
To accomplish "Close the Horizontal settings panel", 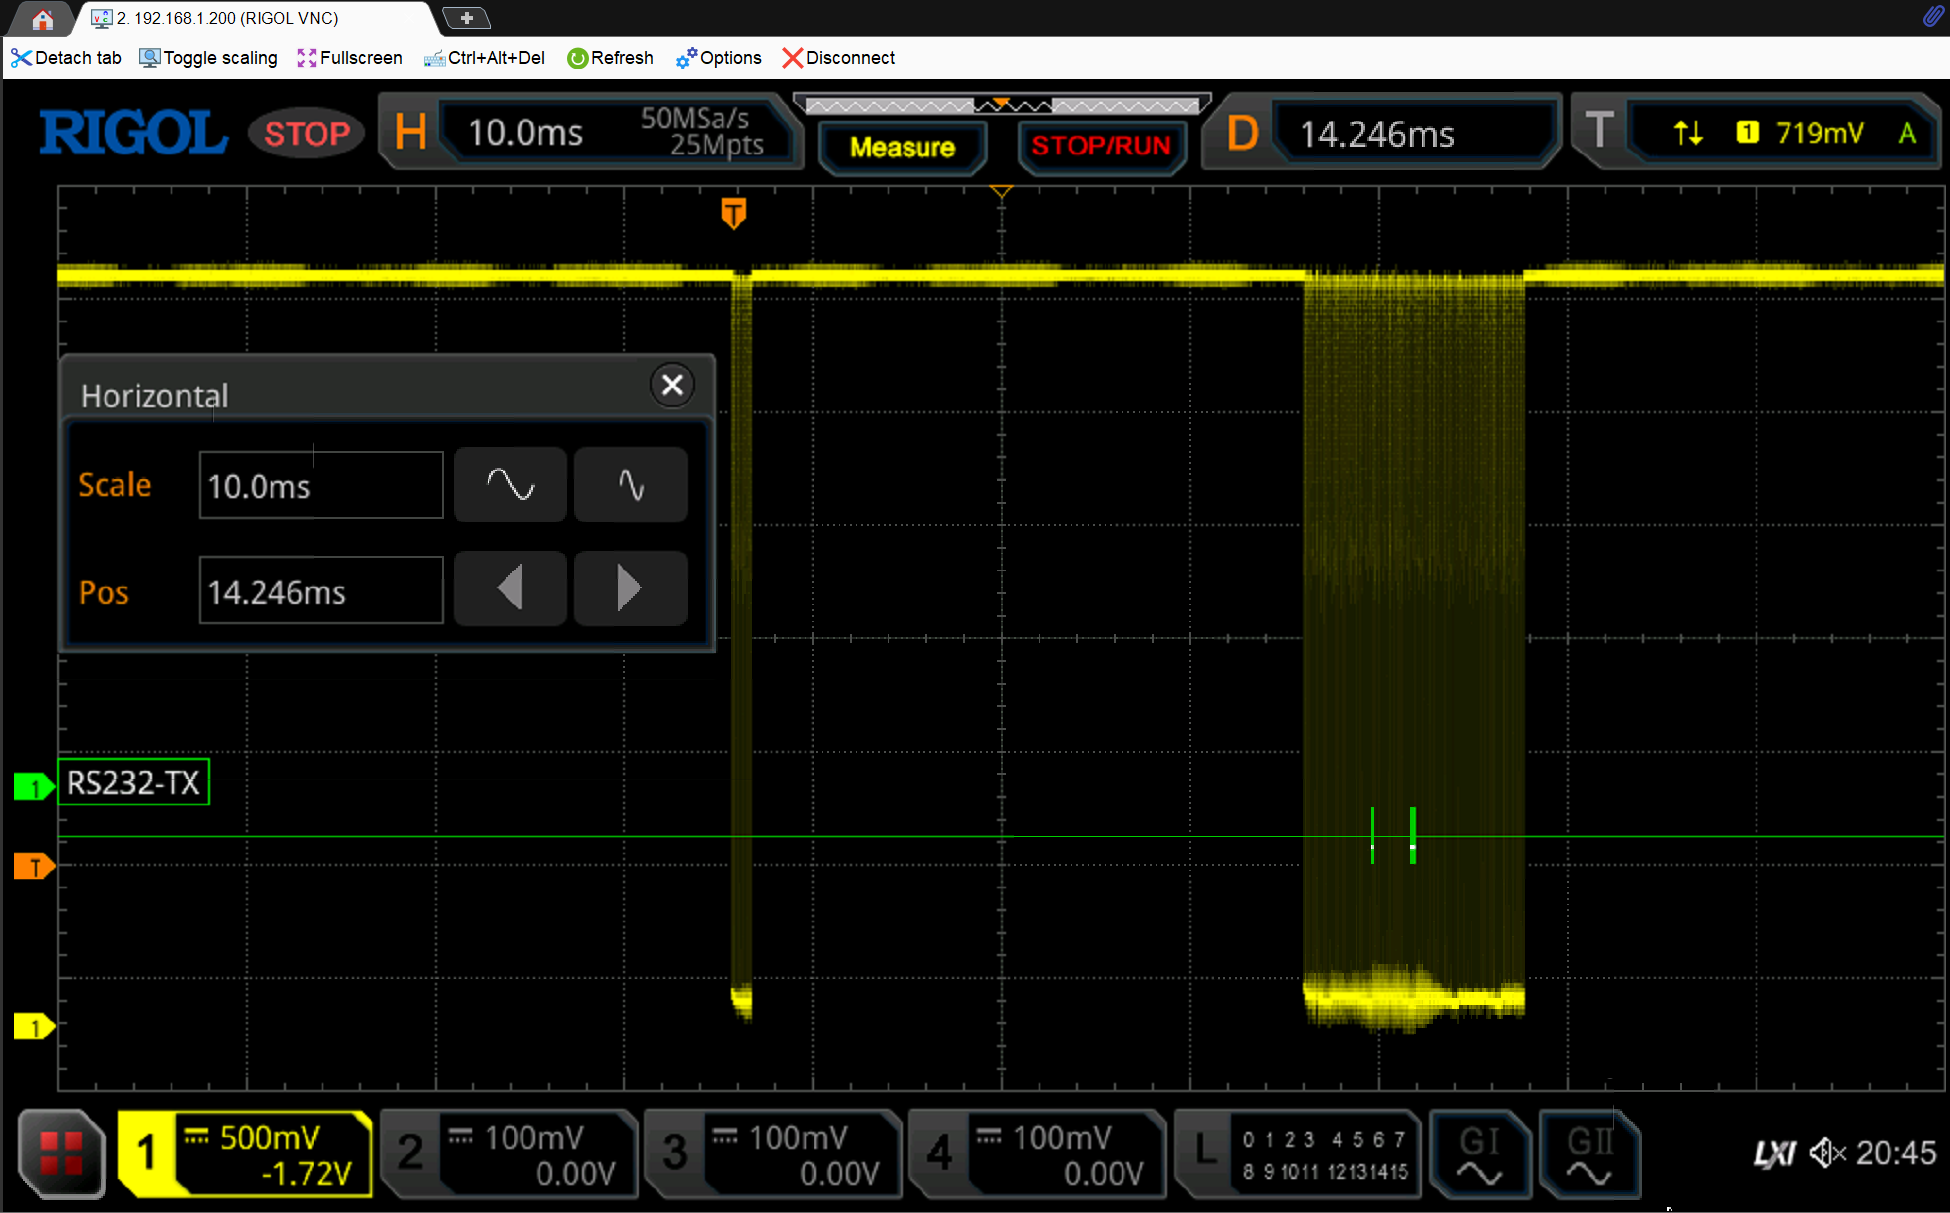I will click(x=672, y=385).
